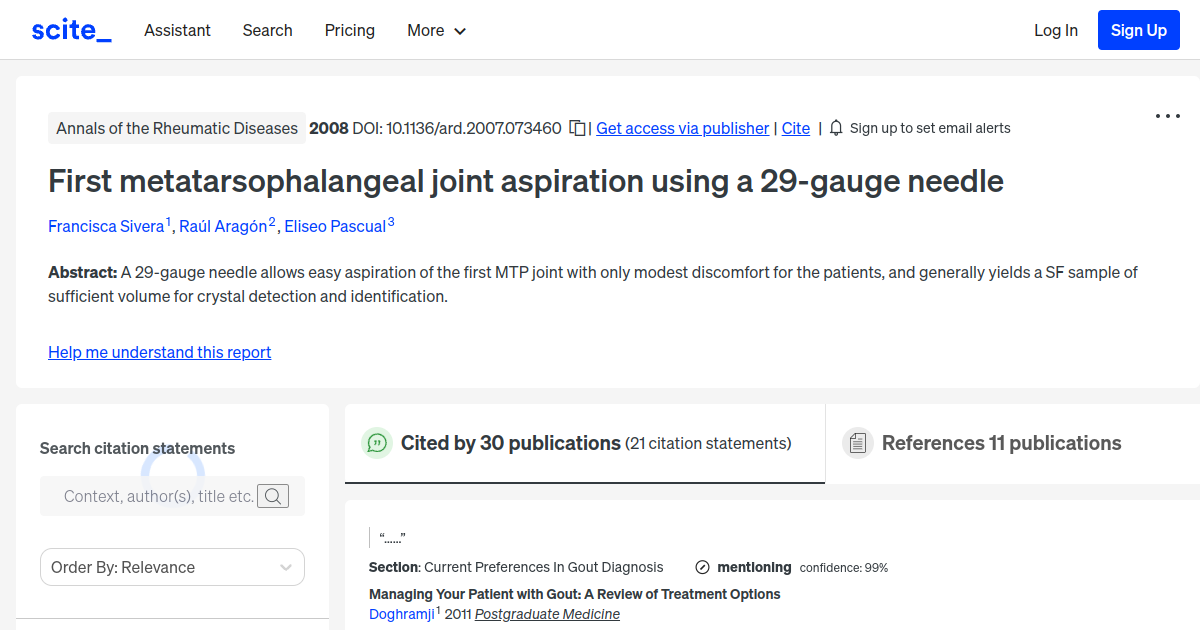Click the bell icon for email alerts
The width and height of the screenshot is (1200, 630).
tap(835, 128)
